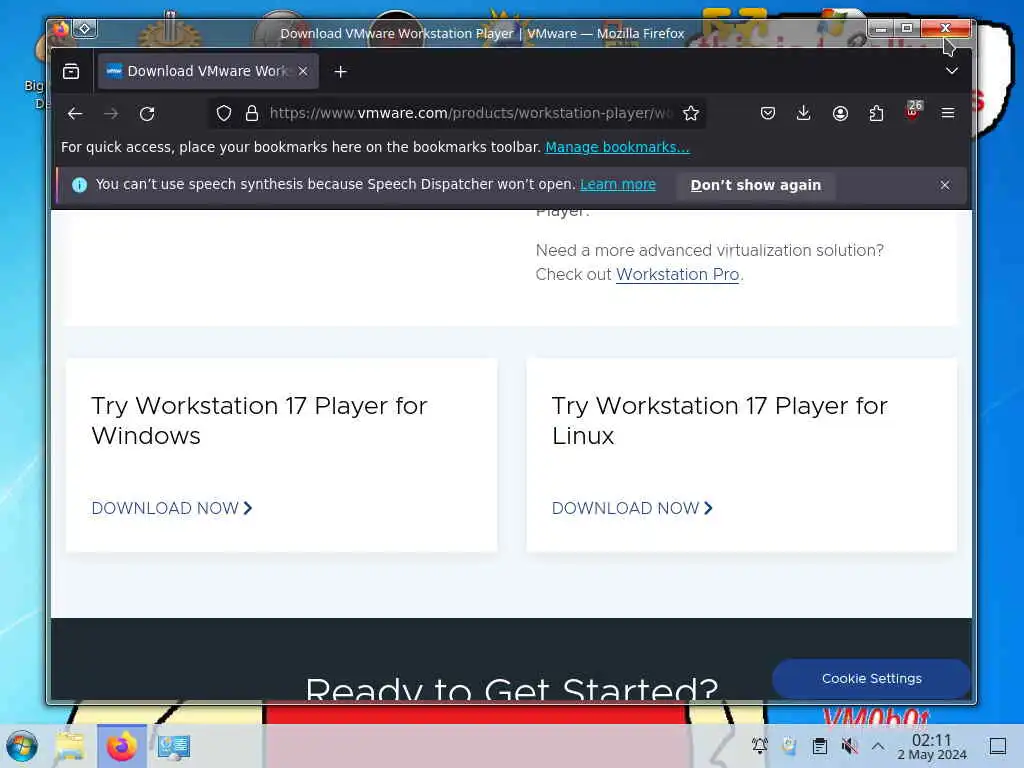Reload the current page
The image size is (1024, 768).
coord(147,114)
